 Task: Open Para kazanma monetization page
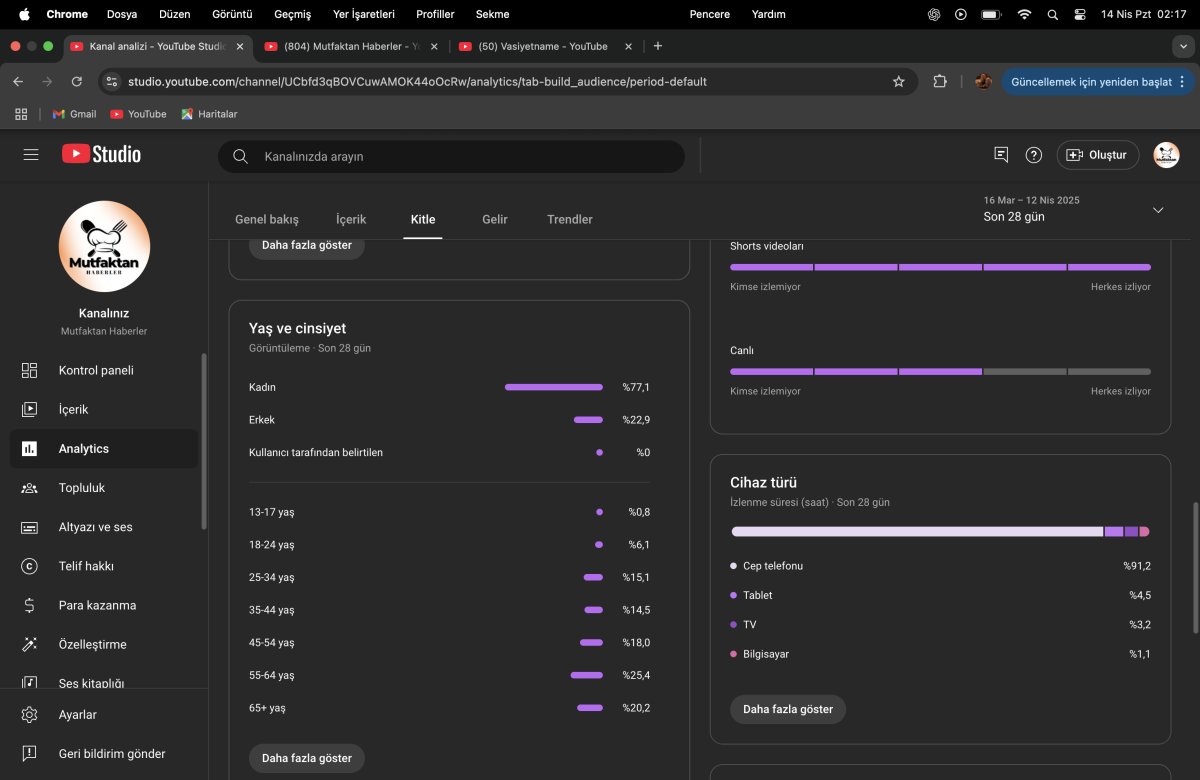[104, 605]
